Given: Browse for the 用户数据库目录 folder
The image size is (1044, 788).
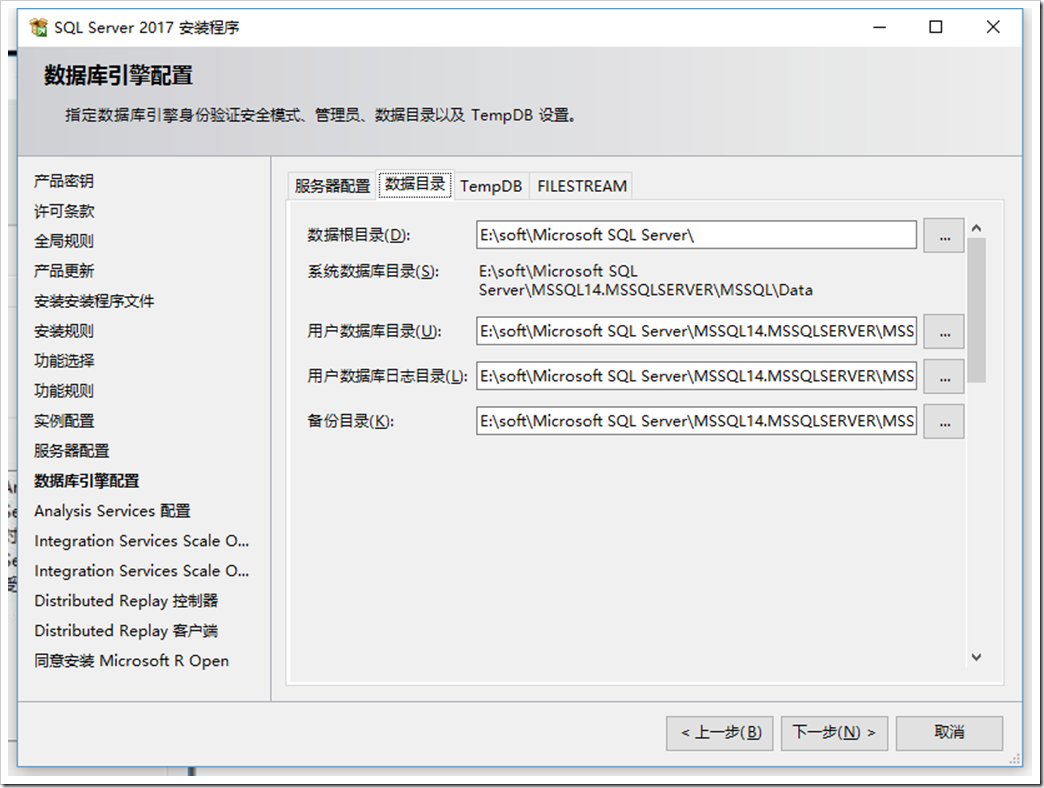Looking at the screenshot, I should click(x=943, y=331).
